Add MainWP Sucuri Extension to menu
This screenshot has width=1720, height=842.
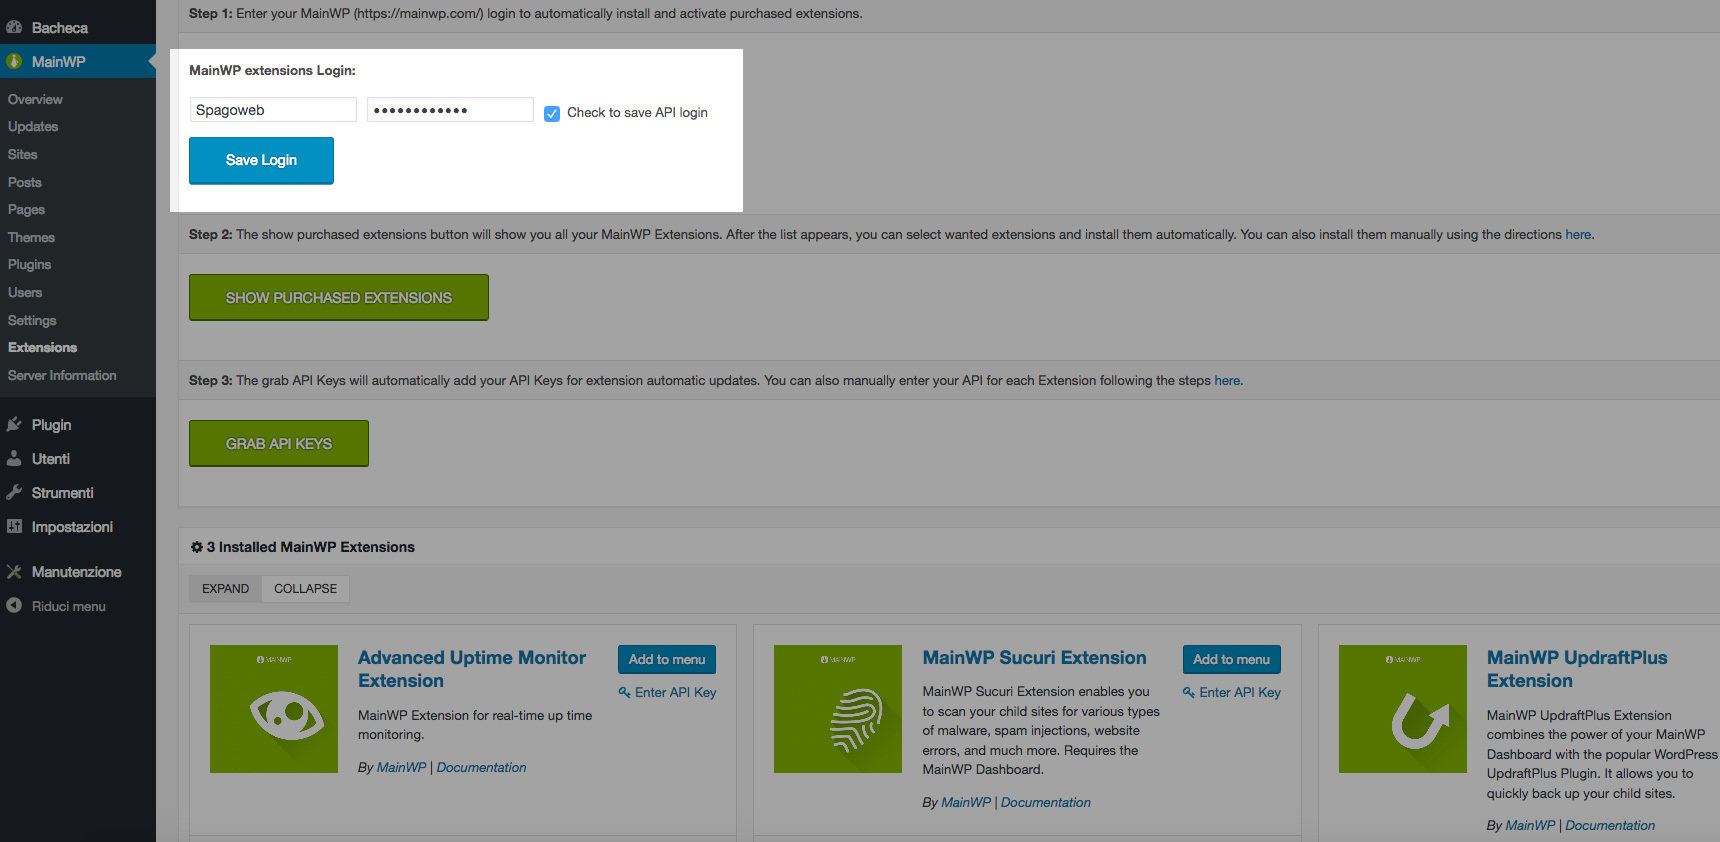pos(1231,659)
